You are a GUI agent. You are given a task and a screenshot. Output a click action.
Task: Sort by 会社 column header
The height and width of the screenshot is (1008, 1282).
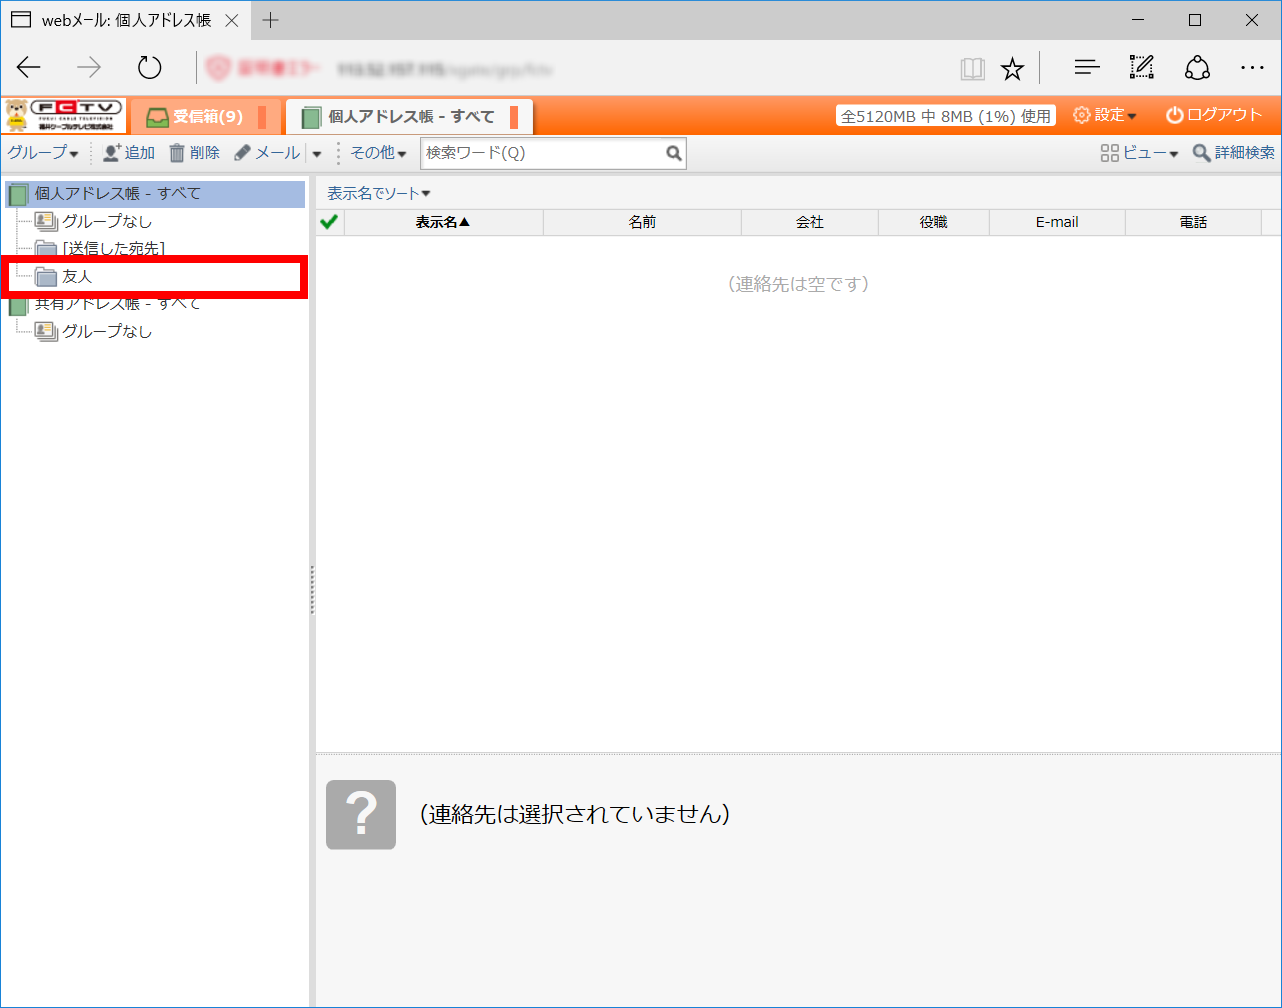810,222
